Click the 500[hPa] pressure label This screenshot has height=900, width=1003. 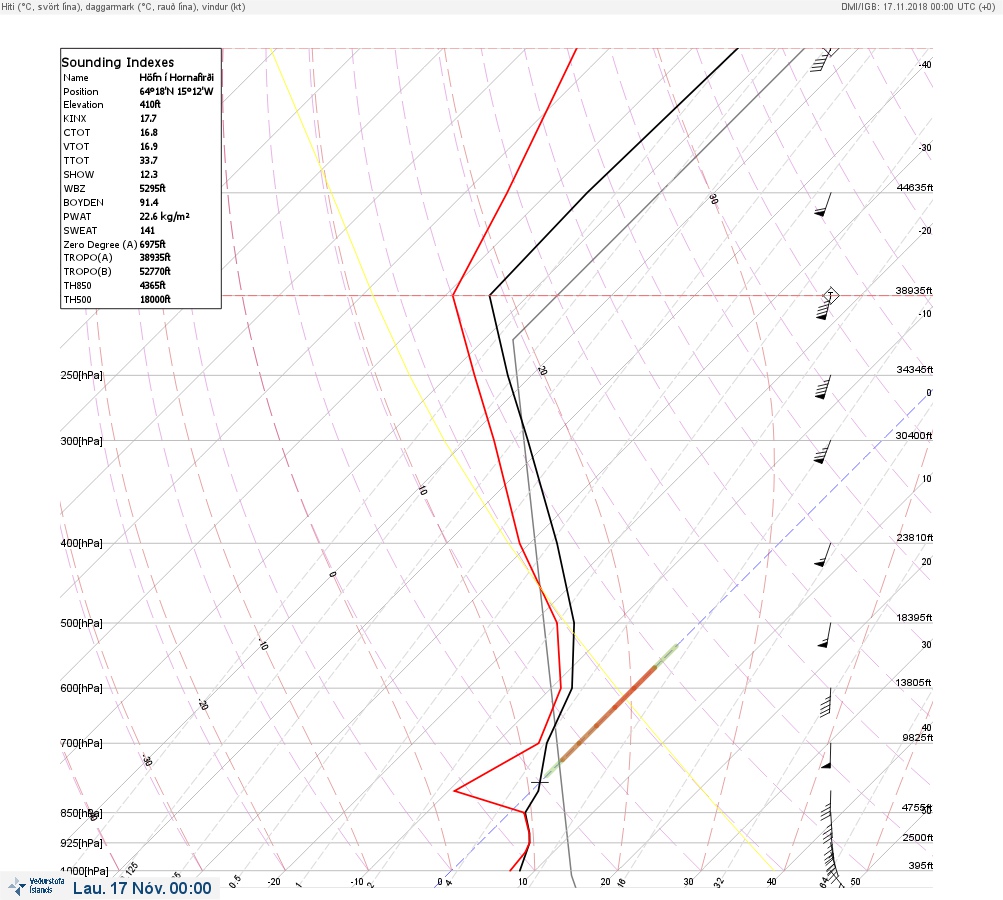pos(81,623)
